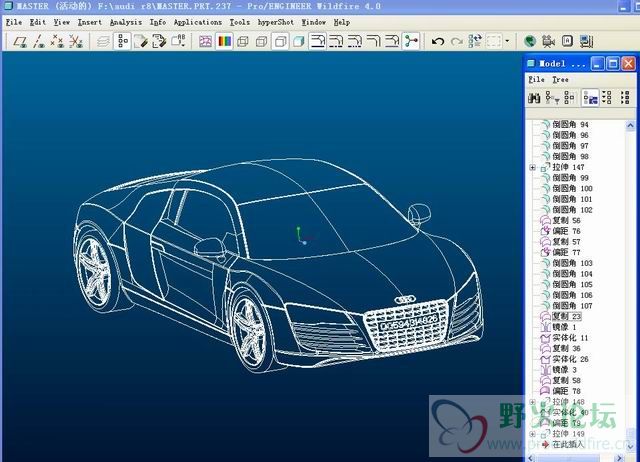Click the toolbar icon with pencil and sheet
Screen dimensions: 640x462
[141, 41]
